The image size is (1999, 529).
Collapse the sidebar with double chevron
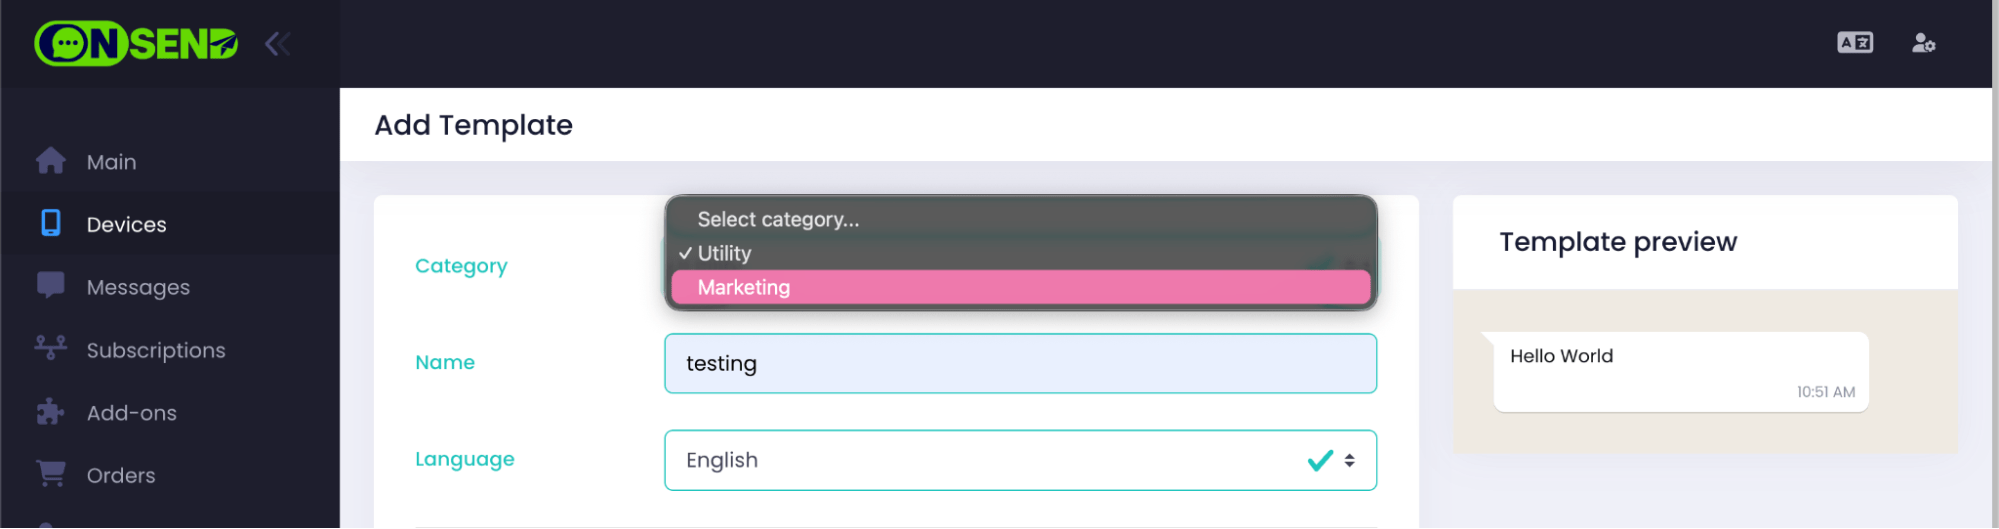(x=278, y=43)
